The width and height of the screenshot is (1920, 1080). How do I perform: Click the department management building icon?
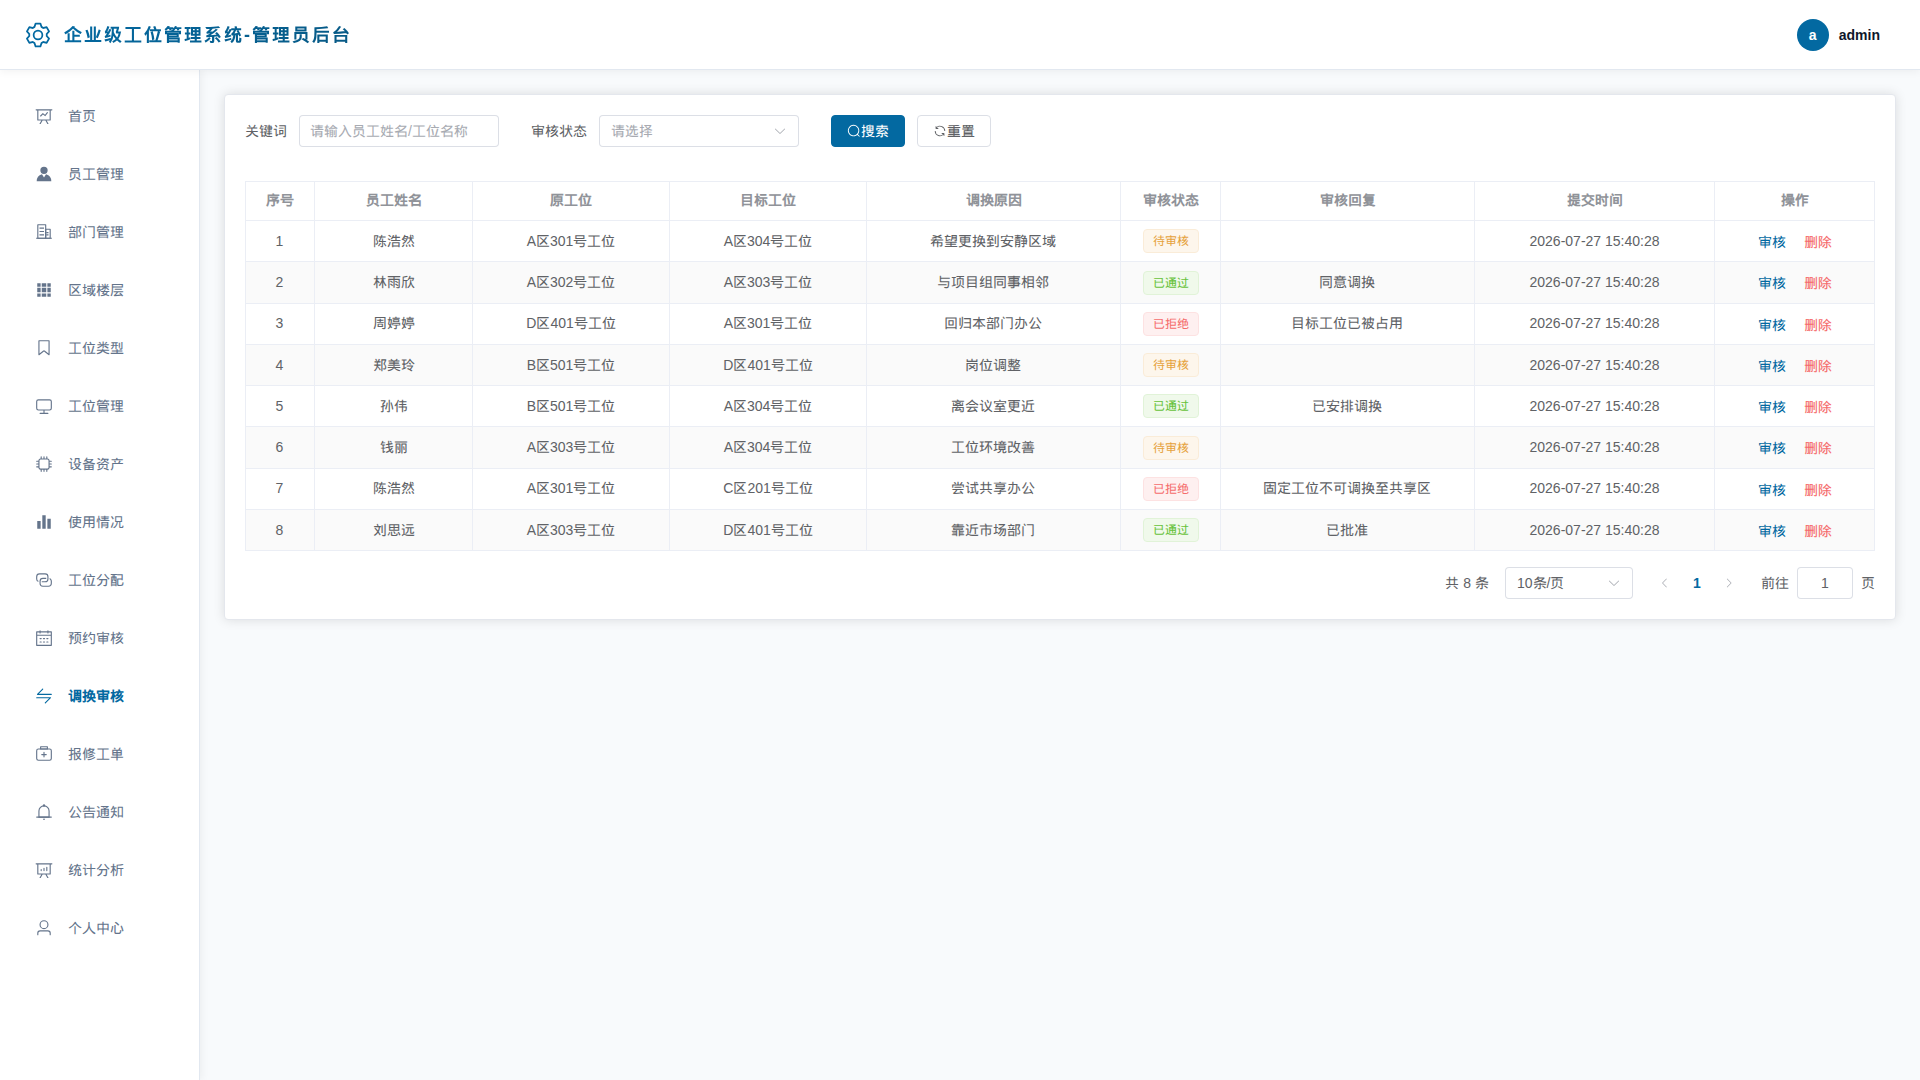(x=44, y=232)
